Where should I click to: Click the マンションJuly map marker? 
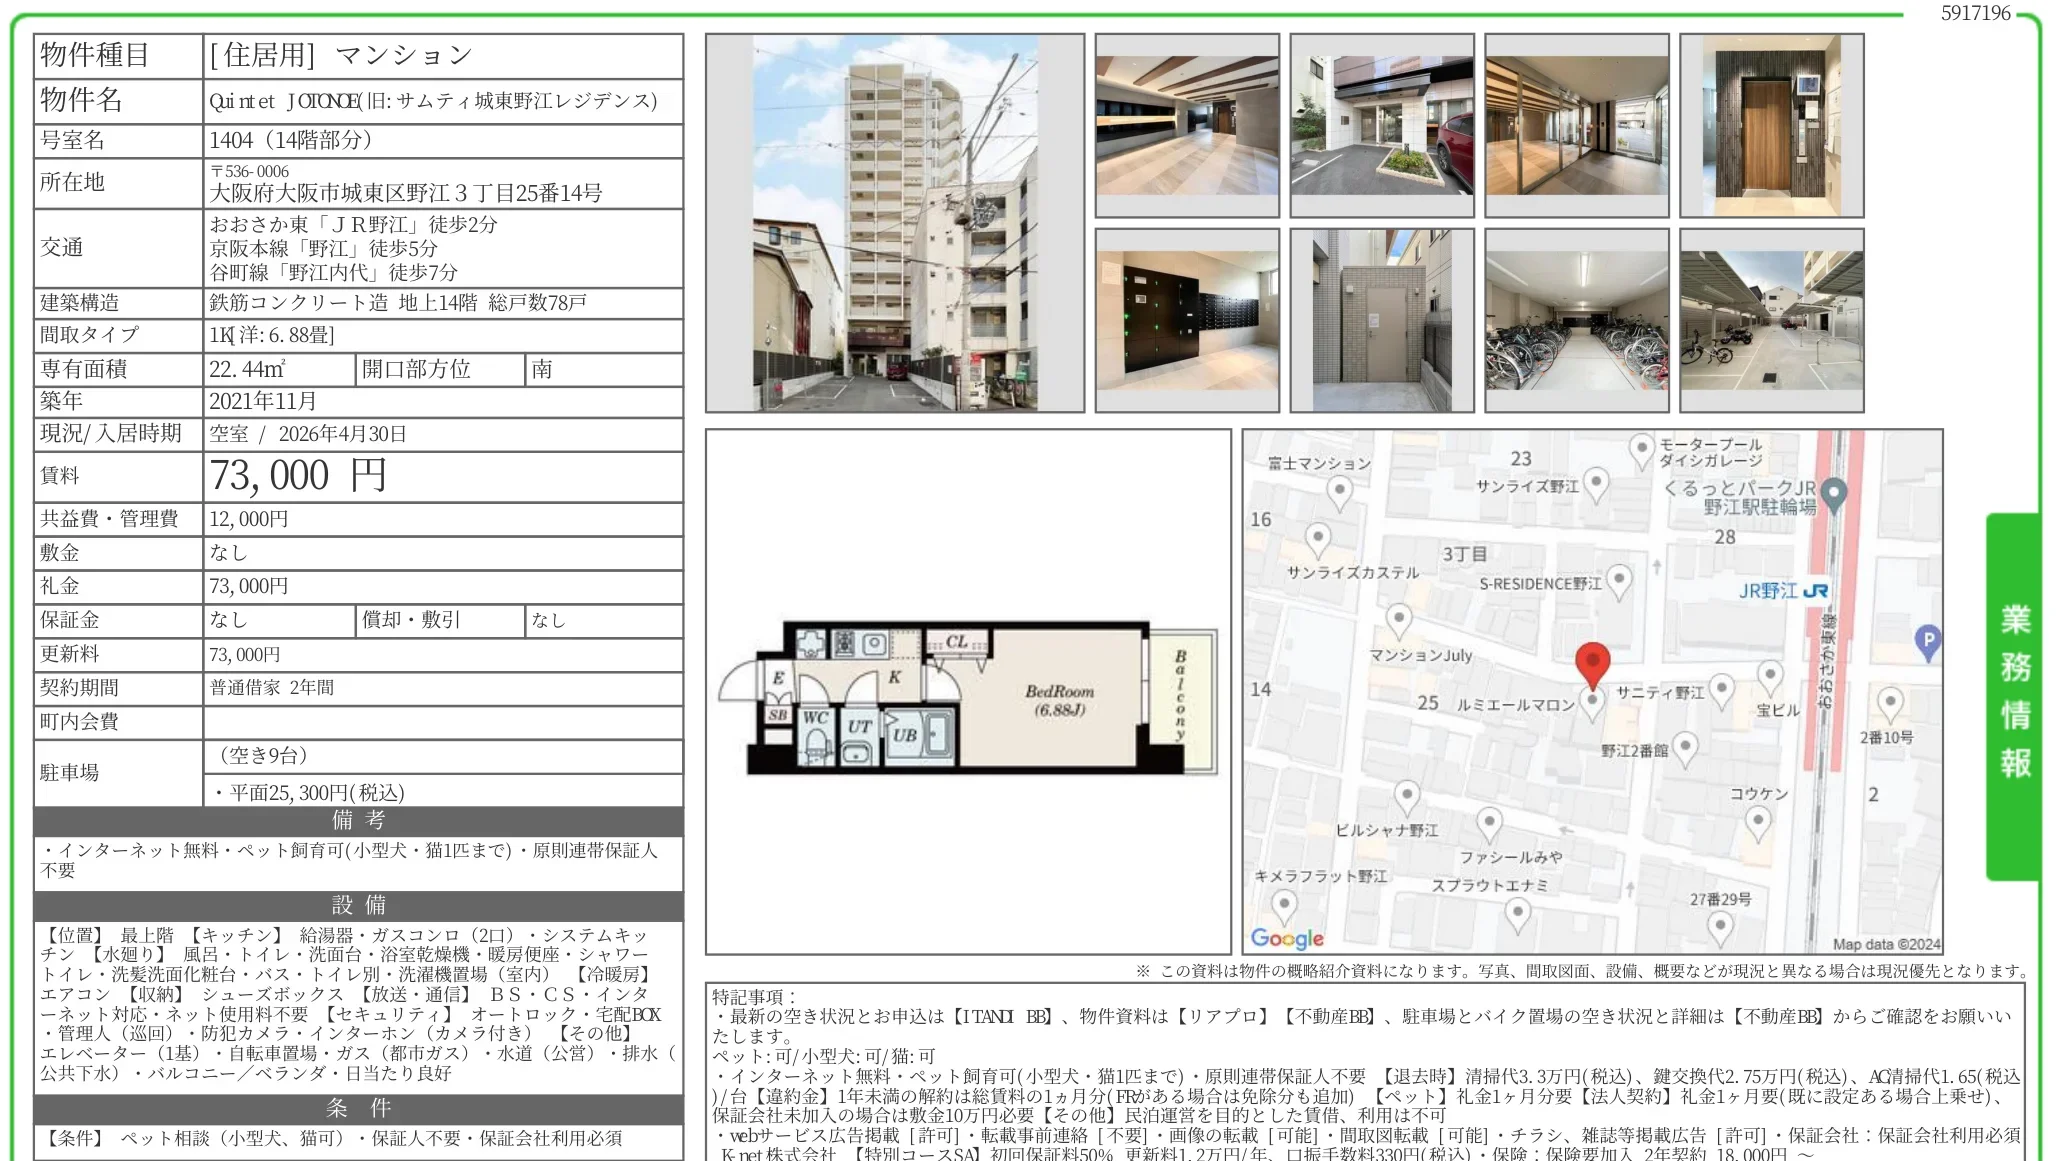pyautogui.click(x=1398, y=618)
